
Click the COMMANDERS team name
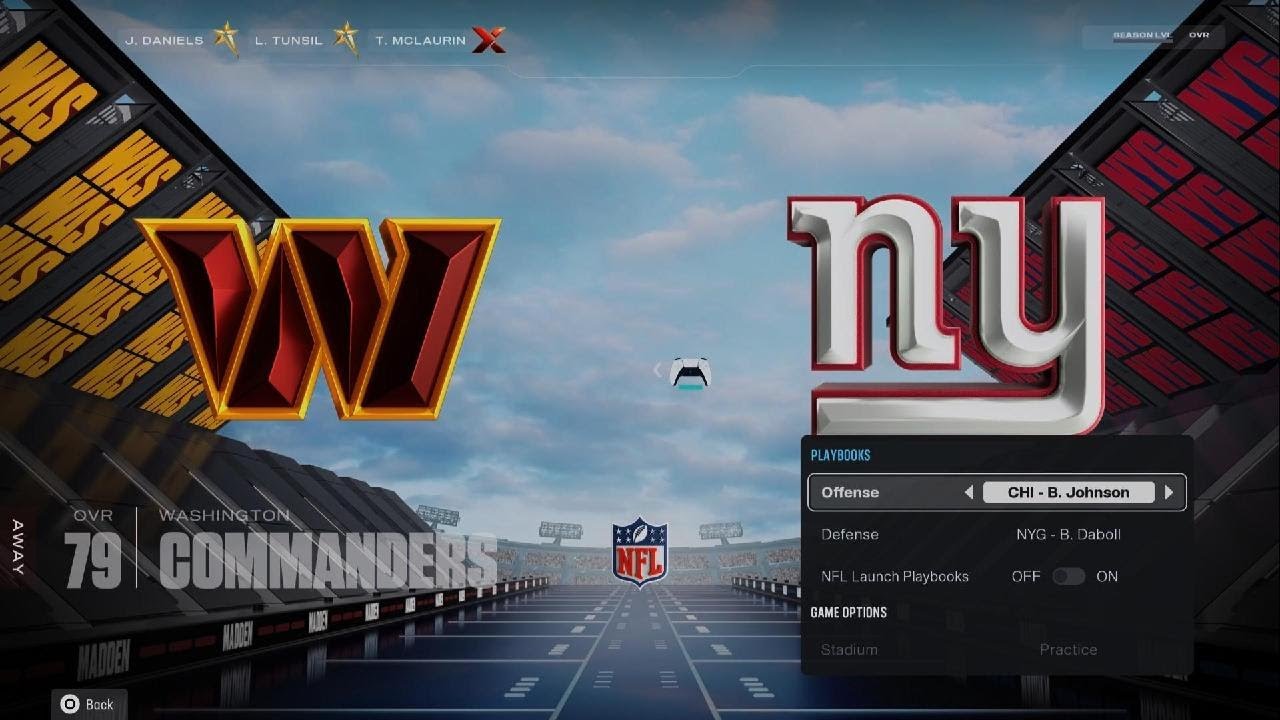pyautogui.click(x=327, y=562)
